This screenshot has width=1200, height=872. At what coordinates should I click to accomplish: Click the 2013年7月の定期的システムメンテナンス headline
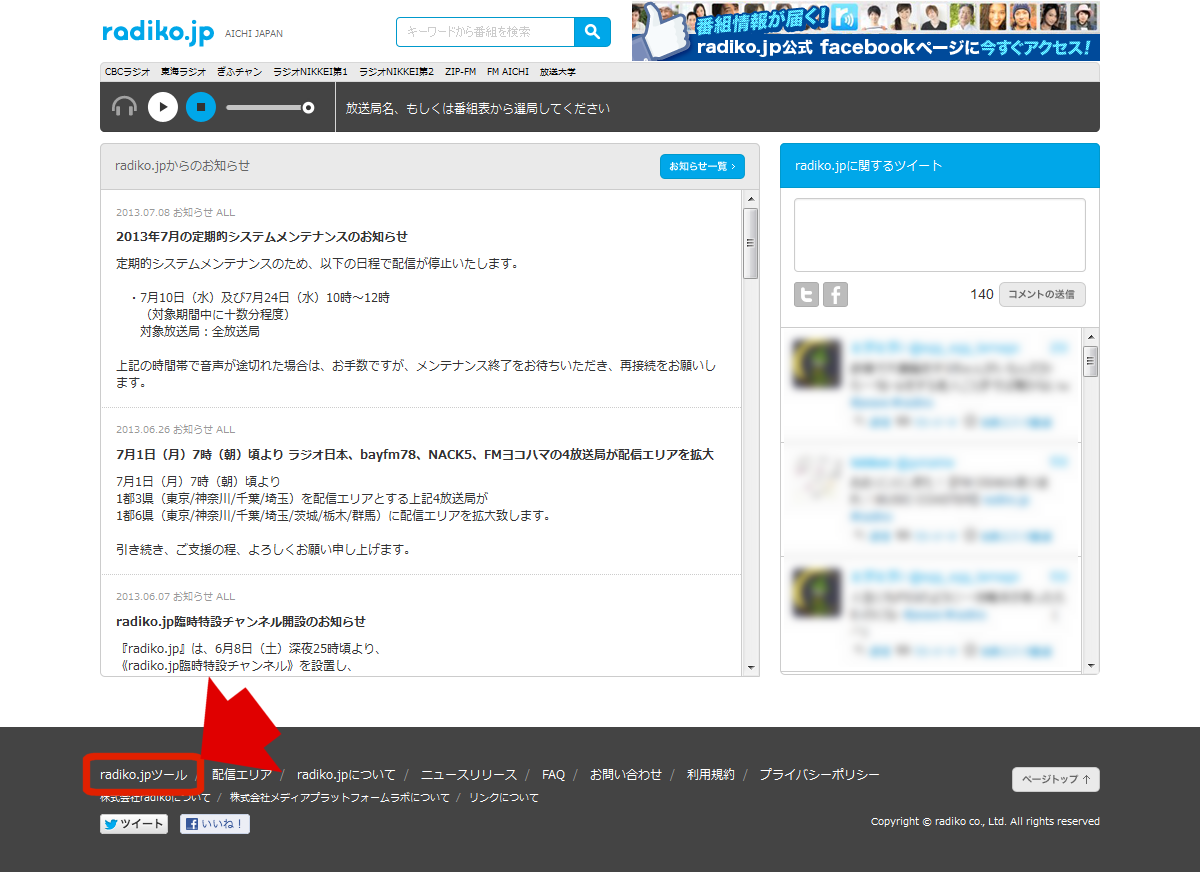pos(262,237)
